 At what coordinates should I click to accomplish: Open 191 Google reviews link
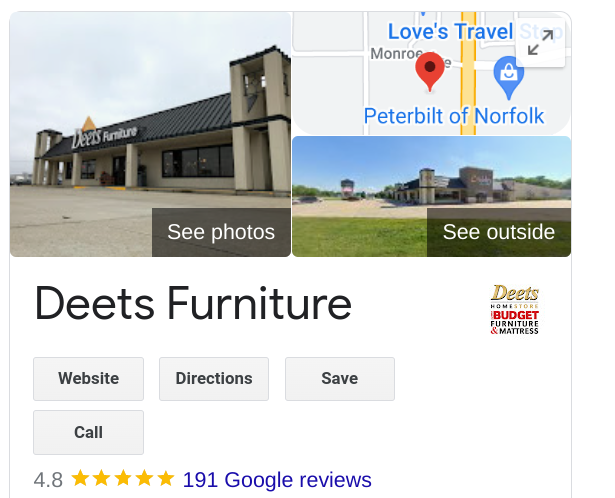[x=277, y=480]
